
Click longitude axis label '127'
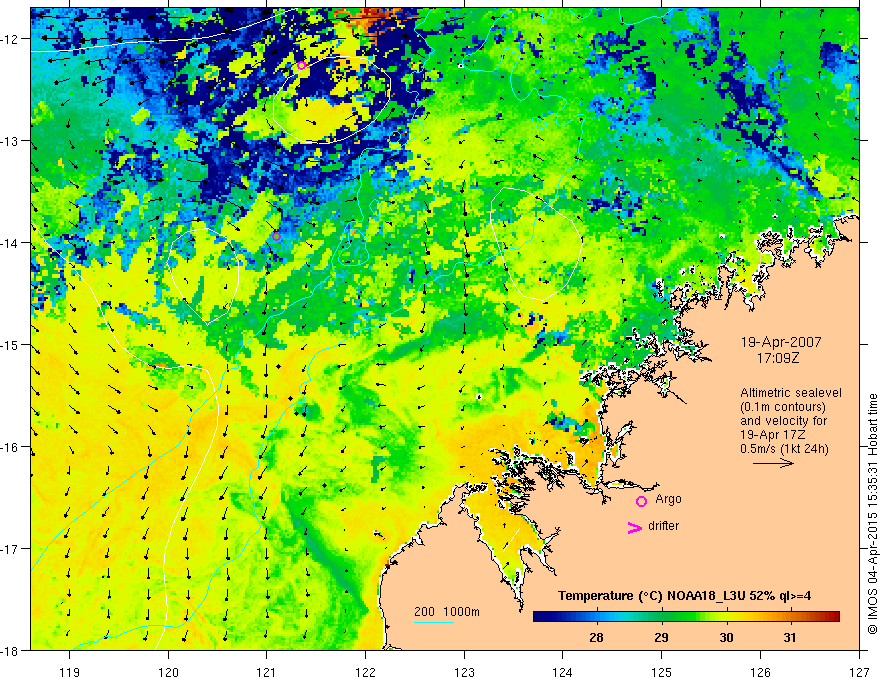(859, 672)
